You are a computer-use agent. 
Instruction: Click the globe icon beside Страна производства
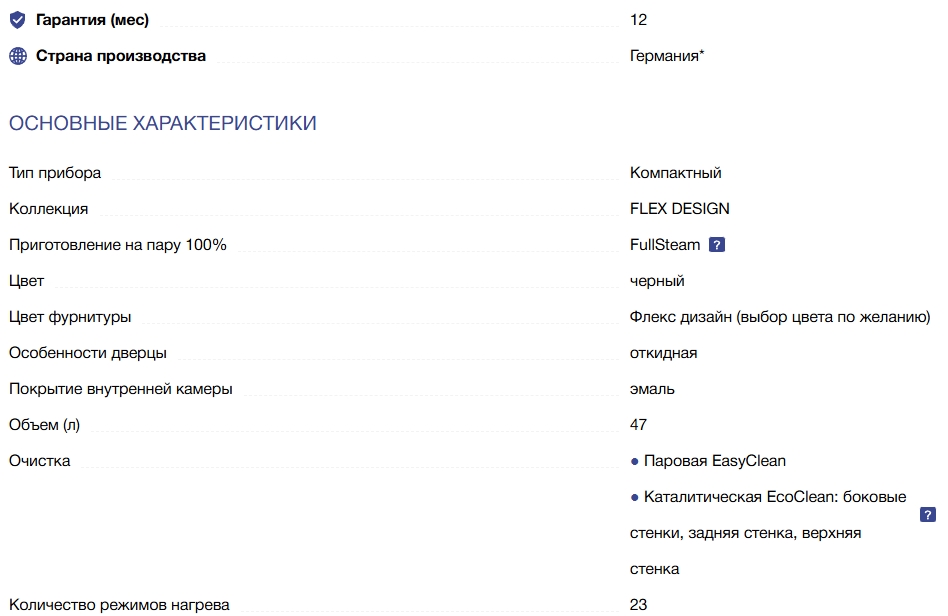tap(18, 56)
